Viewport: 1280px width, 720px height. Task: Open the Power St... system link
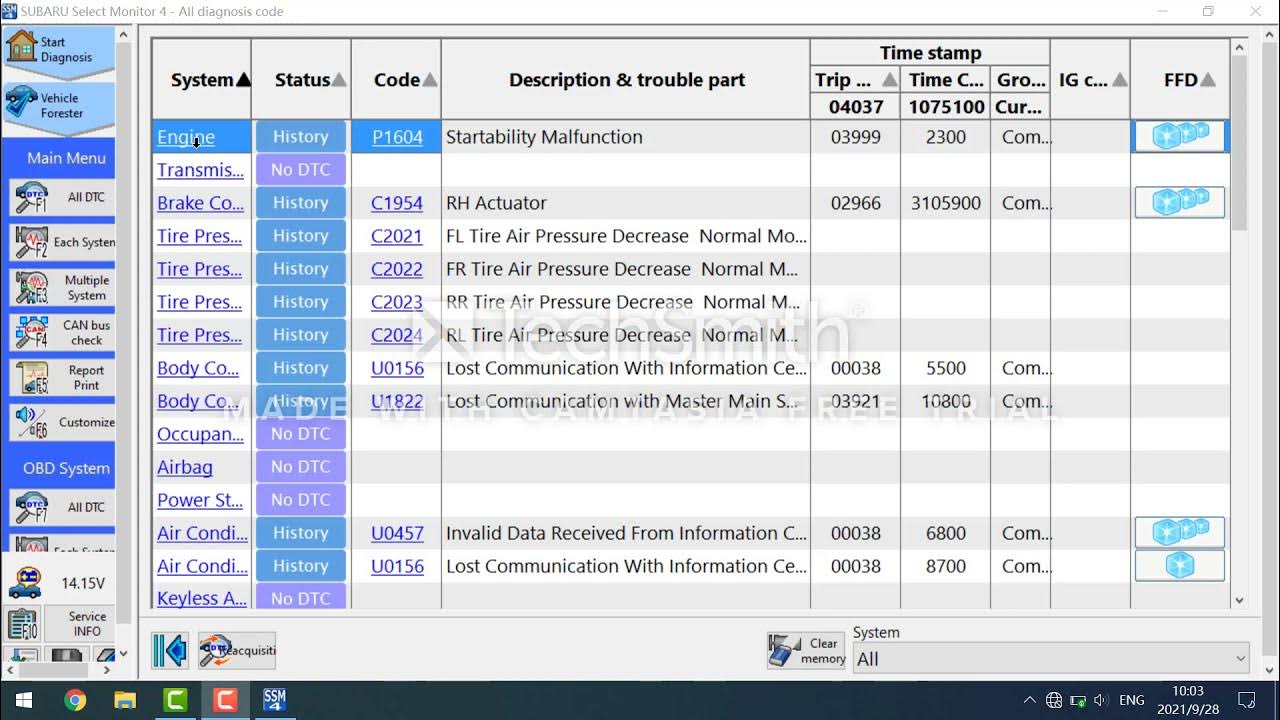[x=200, y=500]
